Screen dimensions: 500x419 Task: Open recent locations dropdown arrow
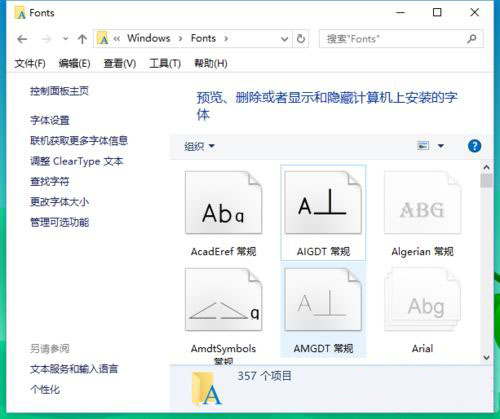click(x=66, y=39)
